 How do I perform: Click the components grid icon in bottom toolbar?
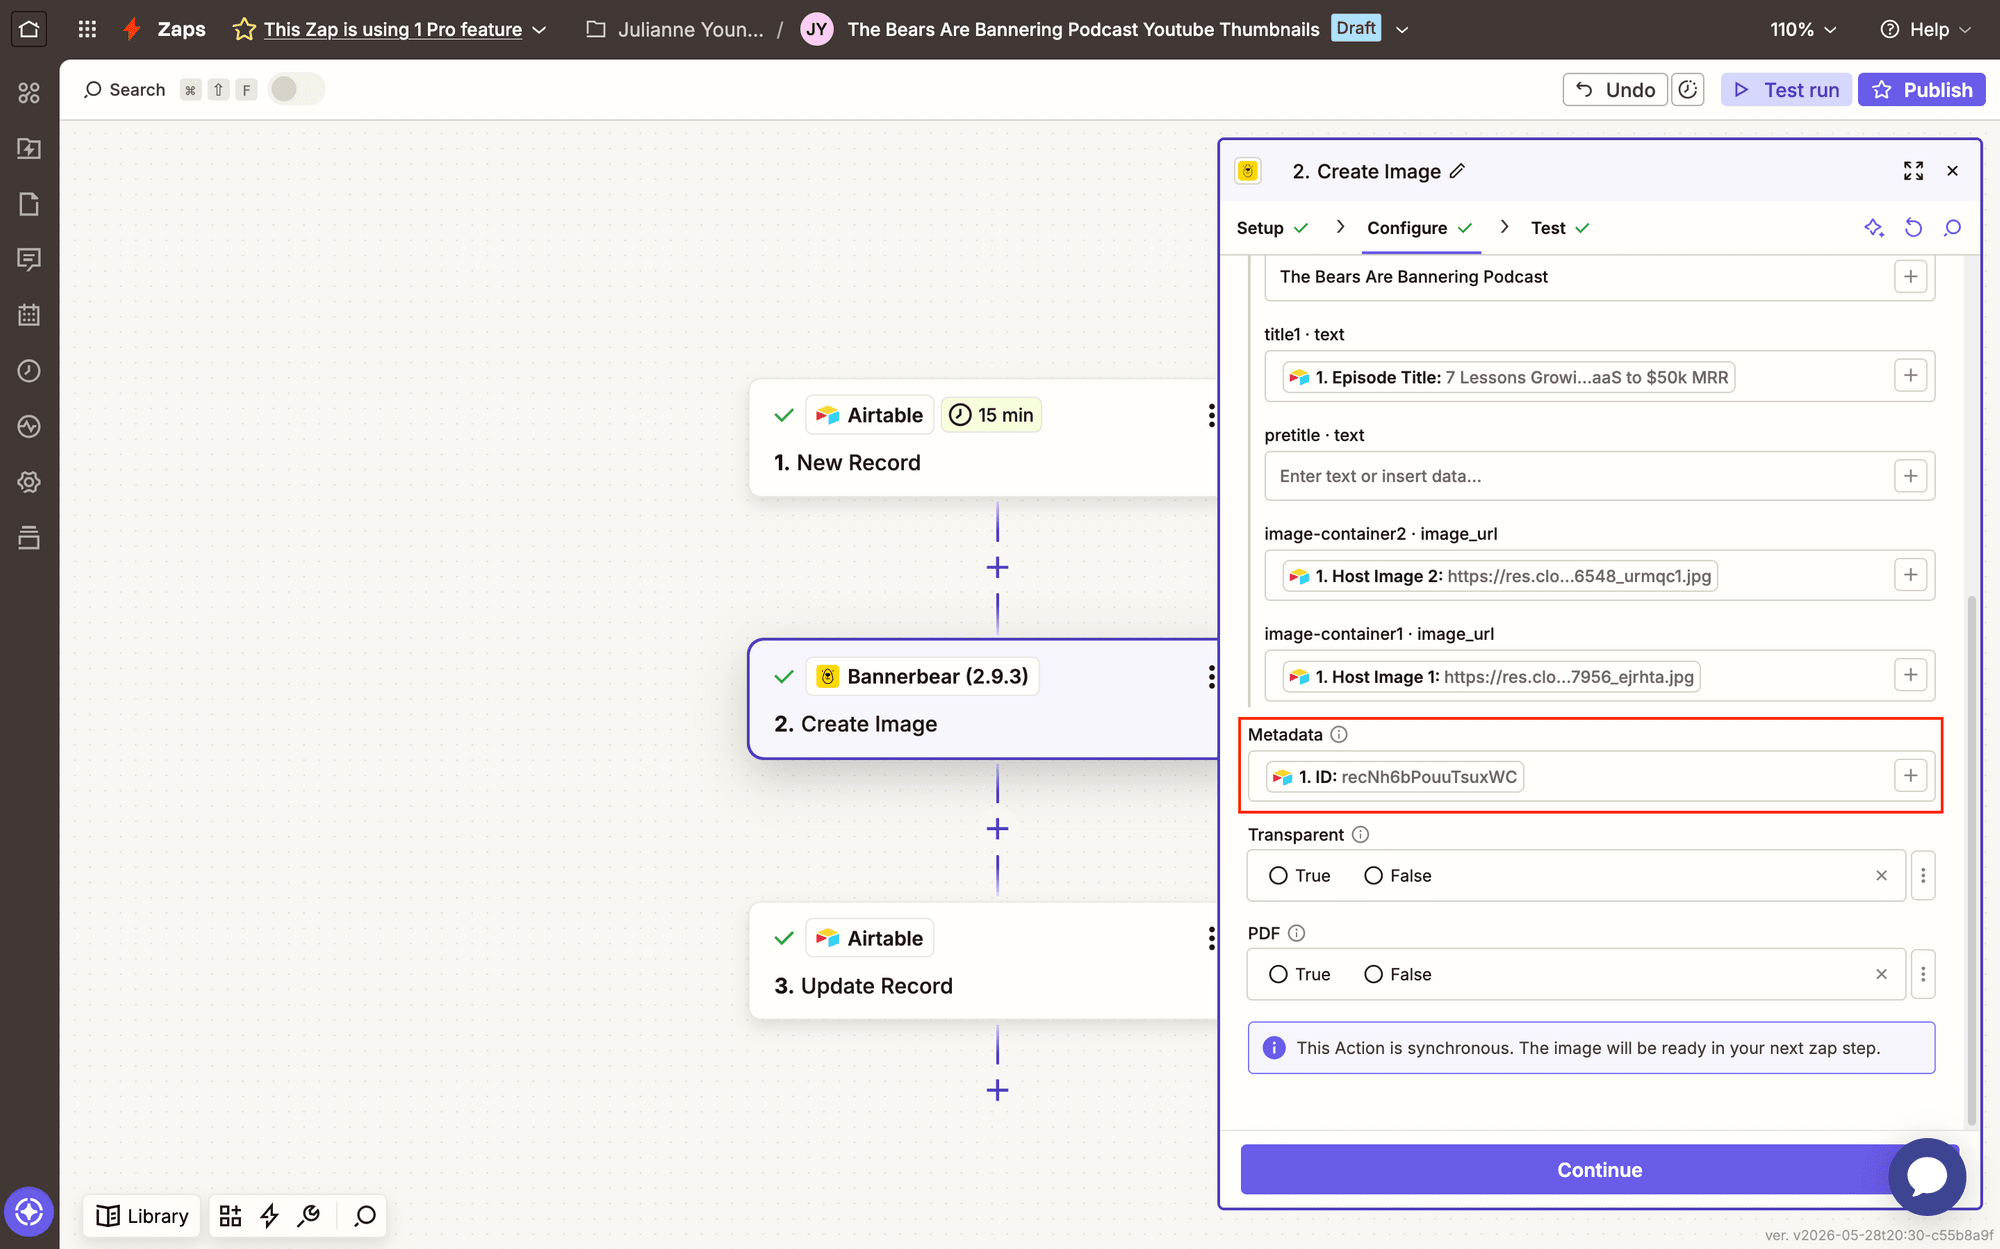click(231, 1216)
